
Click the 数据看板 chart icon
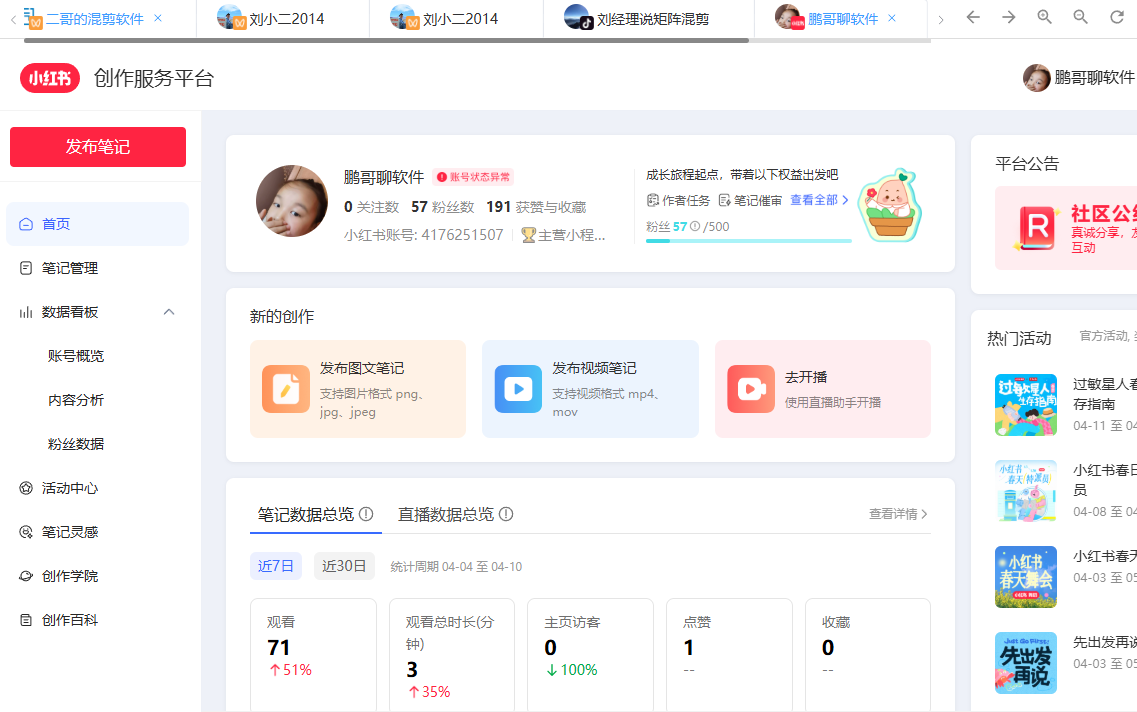[x=26, y=311]
